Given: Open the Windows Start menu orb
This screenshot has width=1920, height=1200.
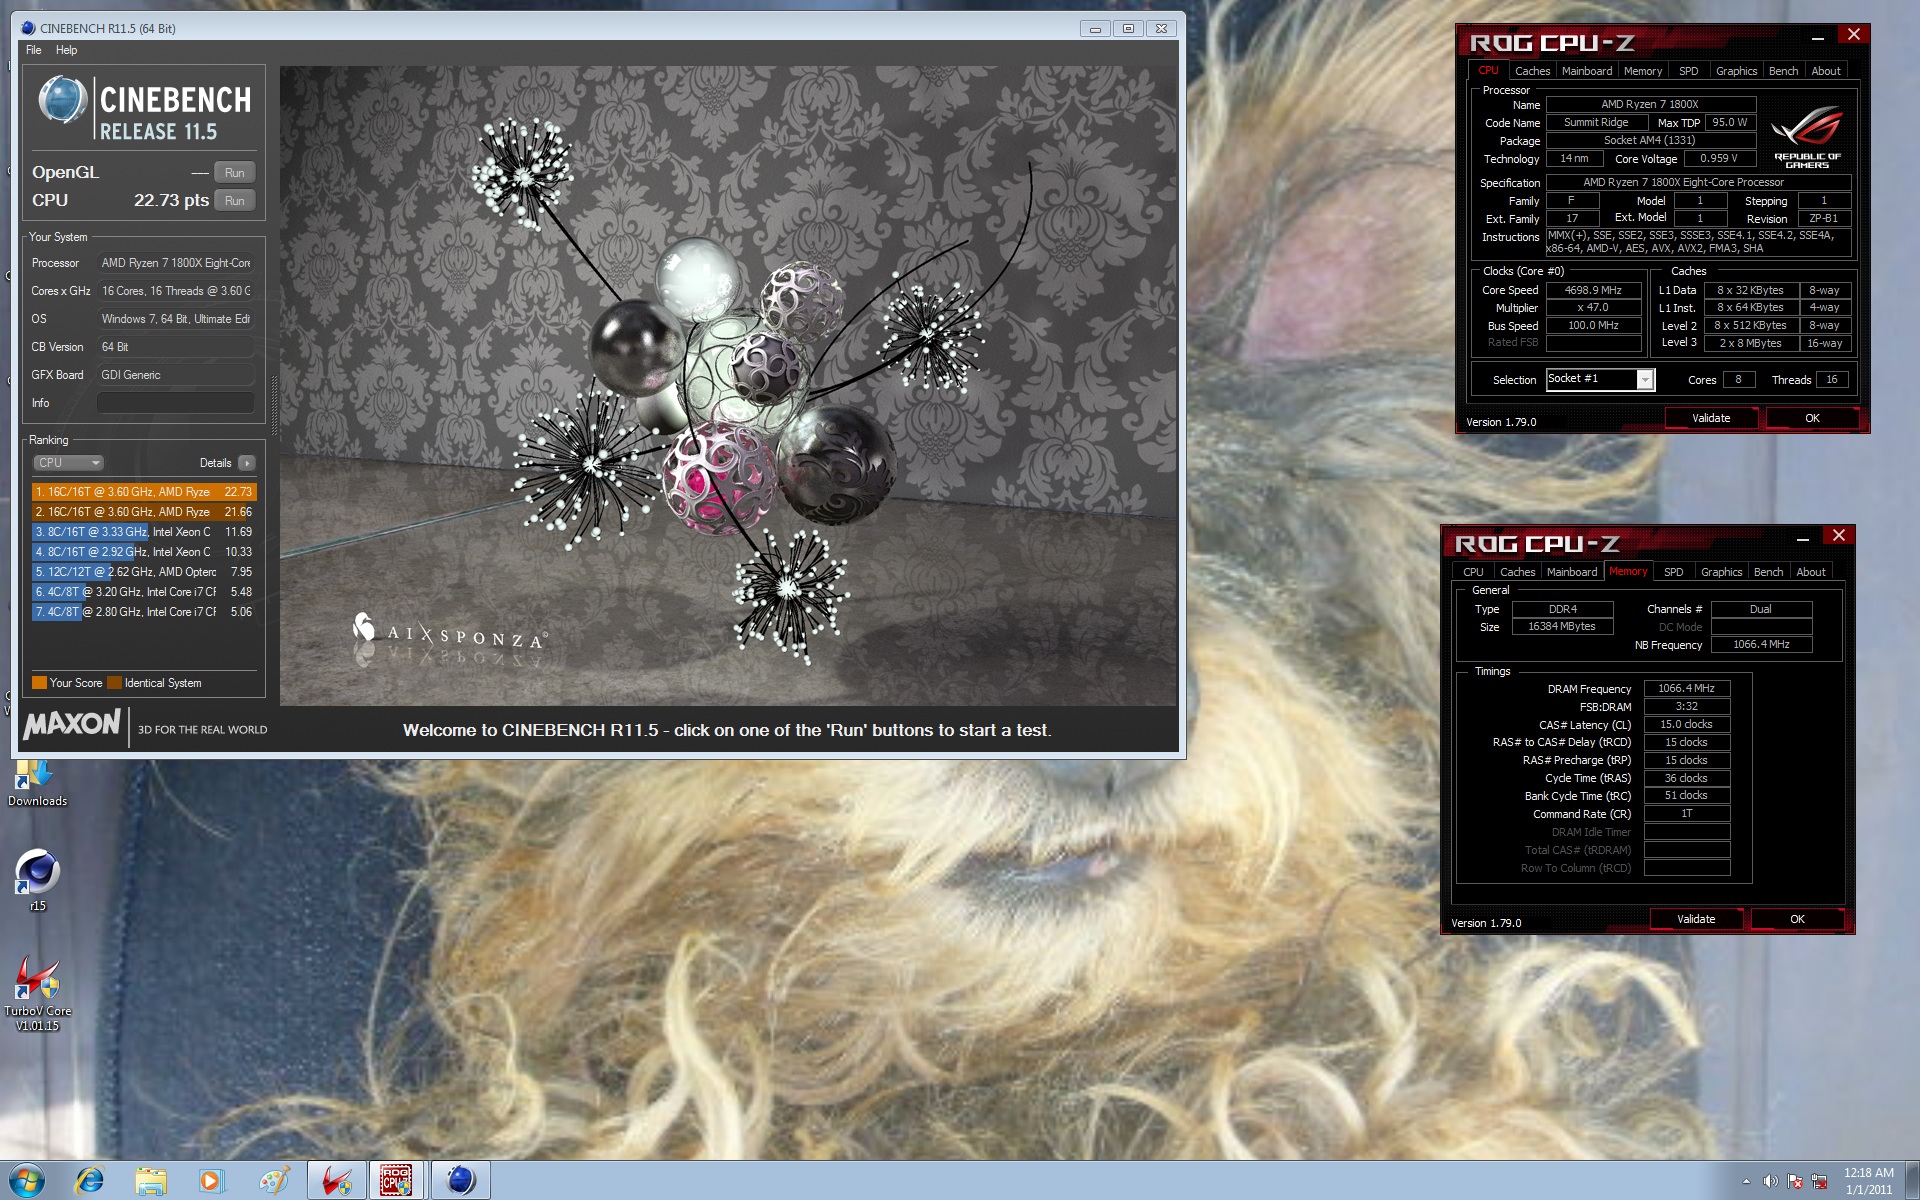Looking at the screenshot, I should 27,1181.
